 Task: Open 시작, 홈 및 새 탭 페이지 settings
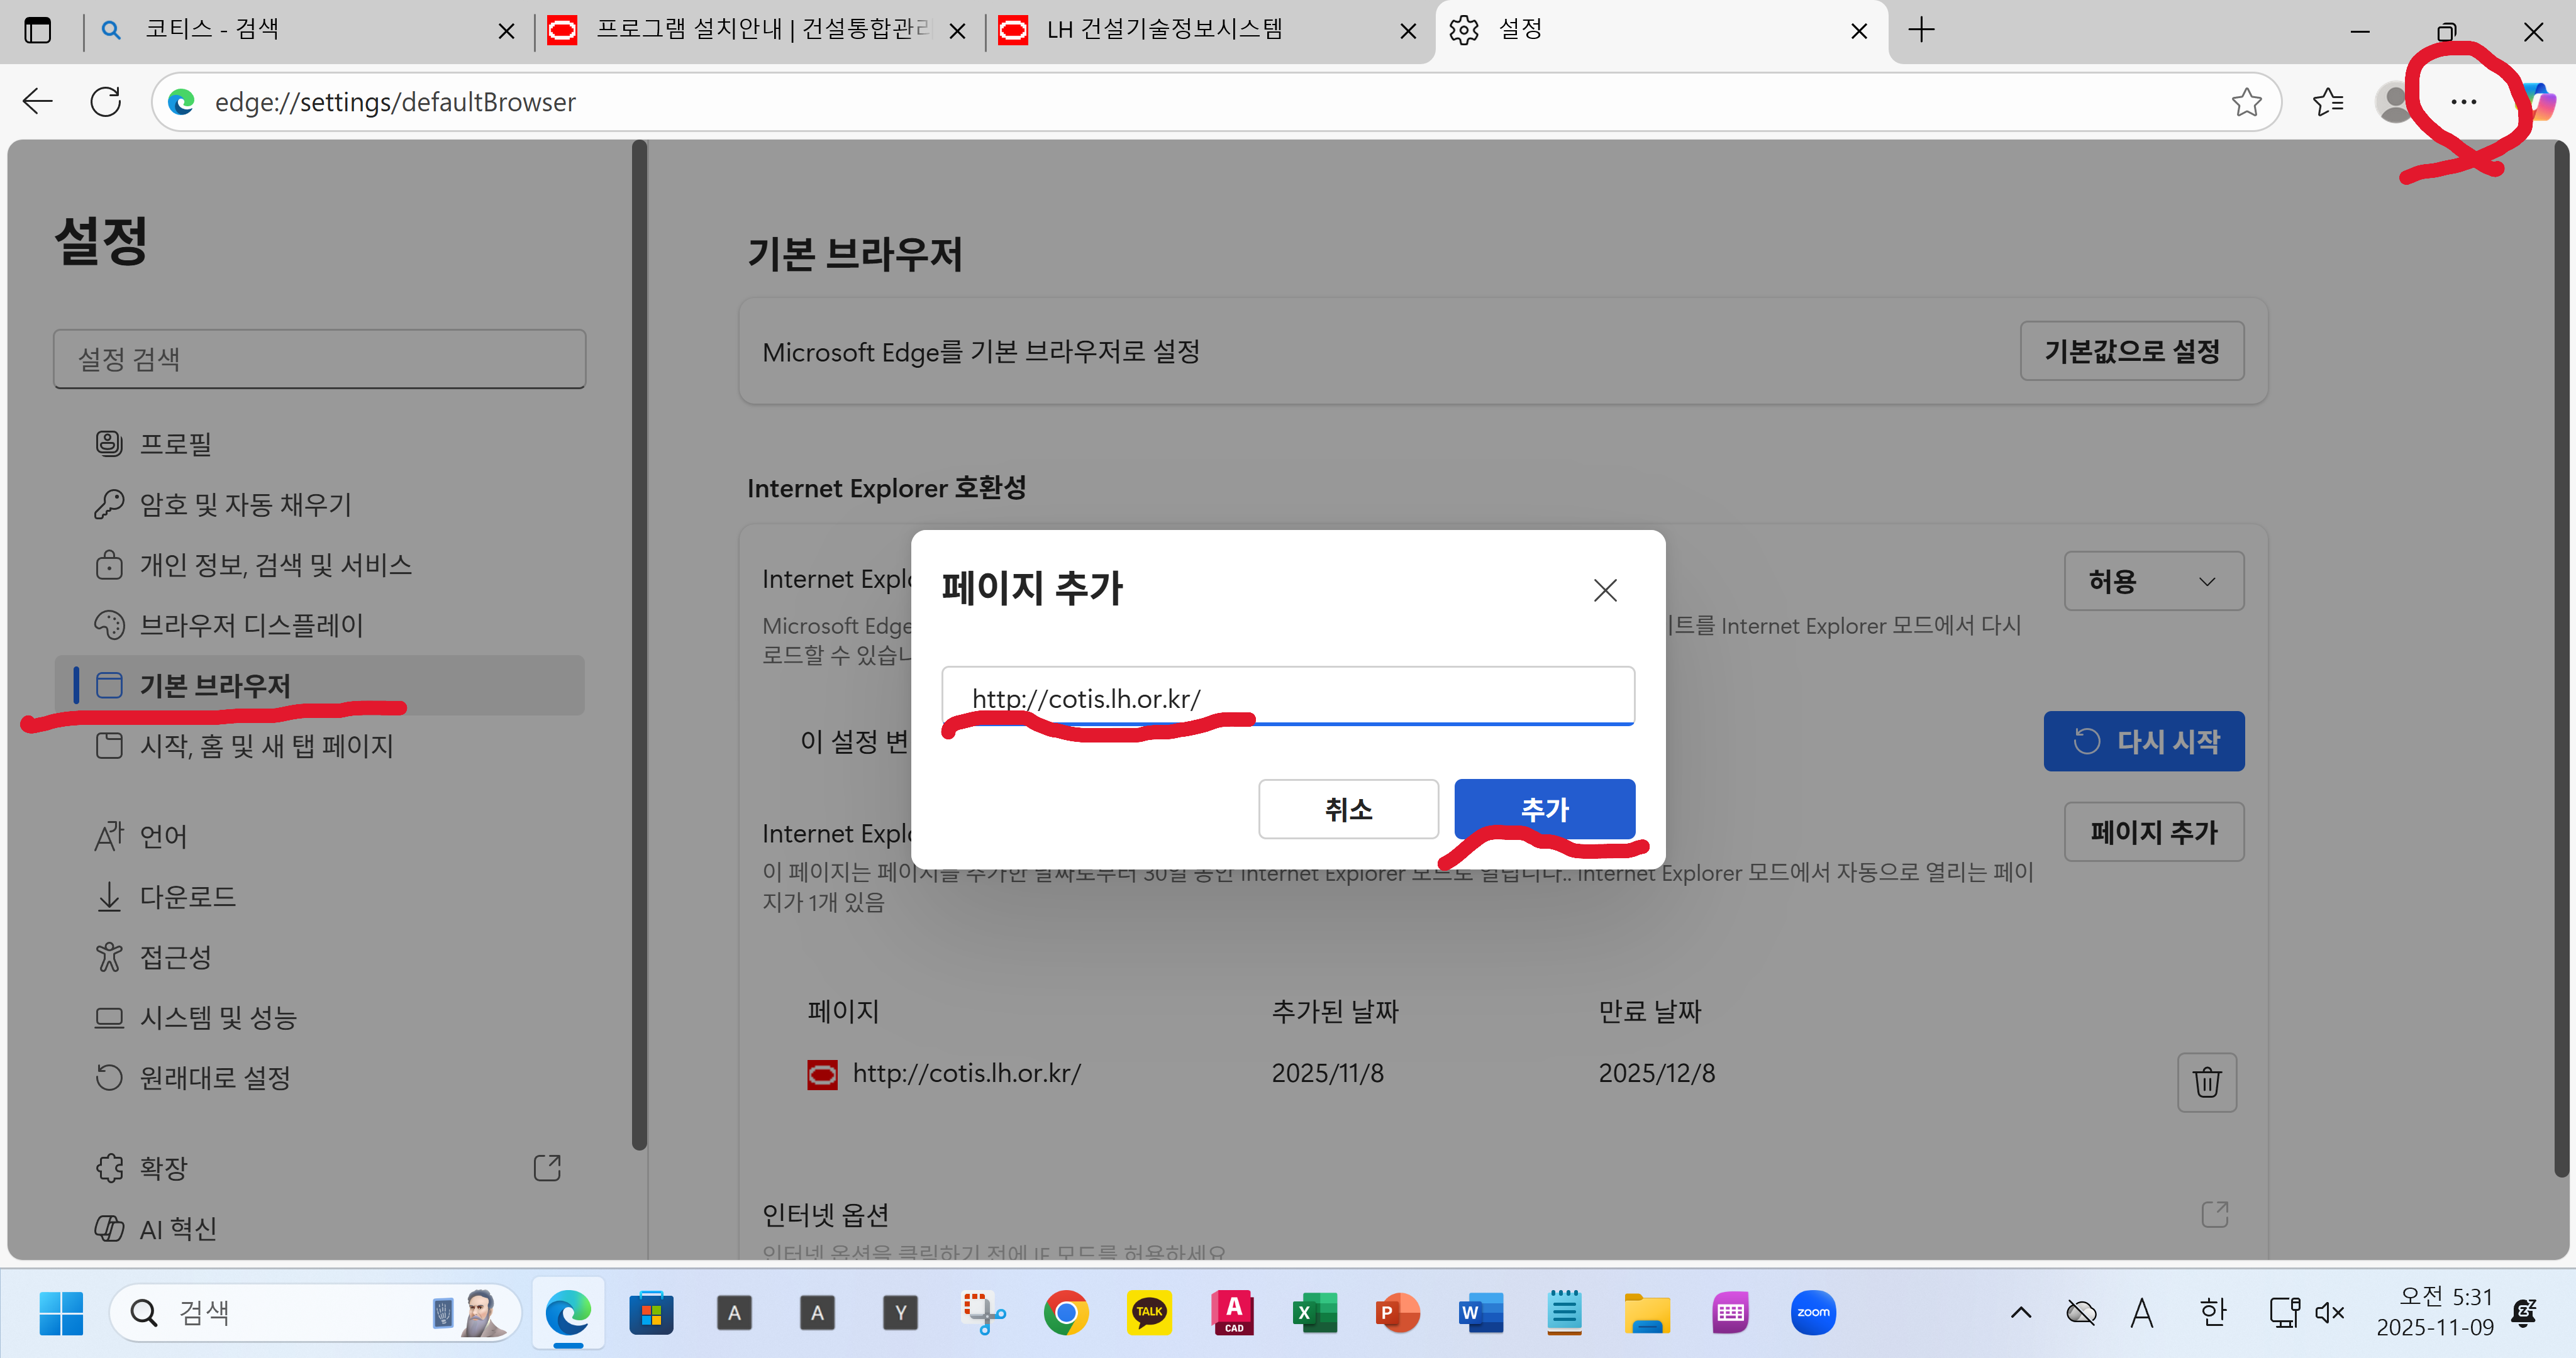tap(266, 745)
